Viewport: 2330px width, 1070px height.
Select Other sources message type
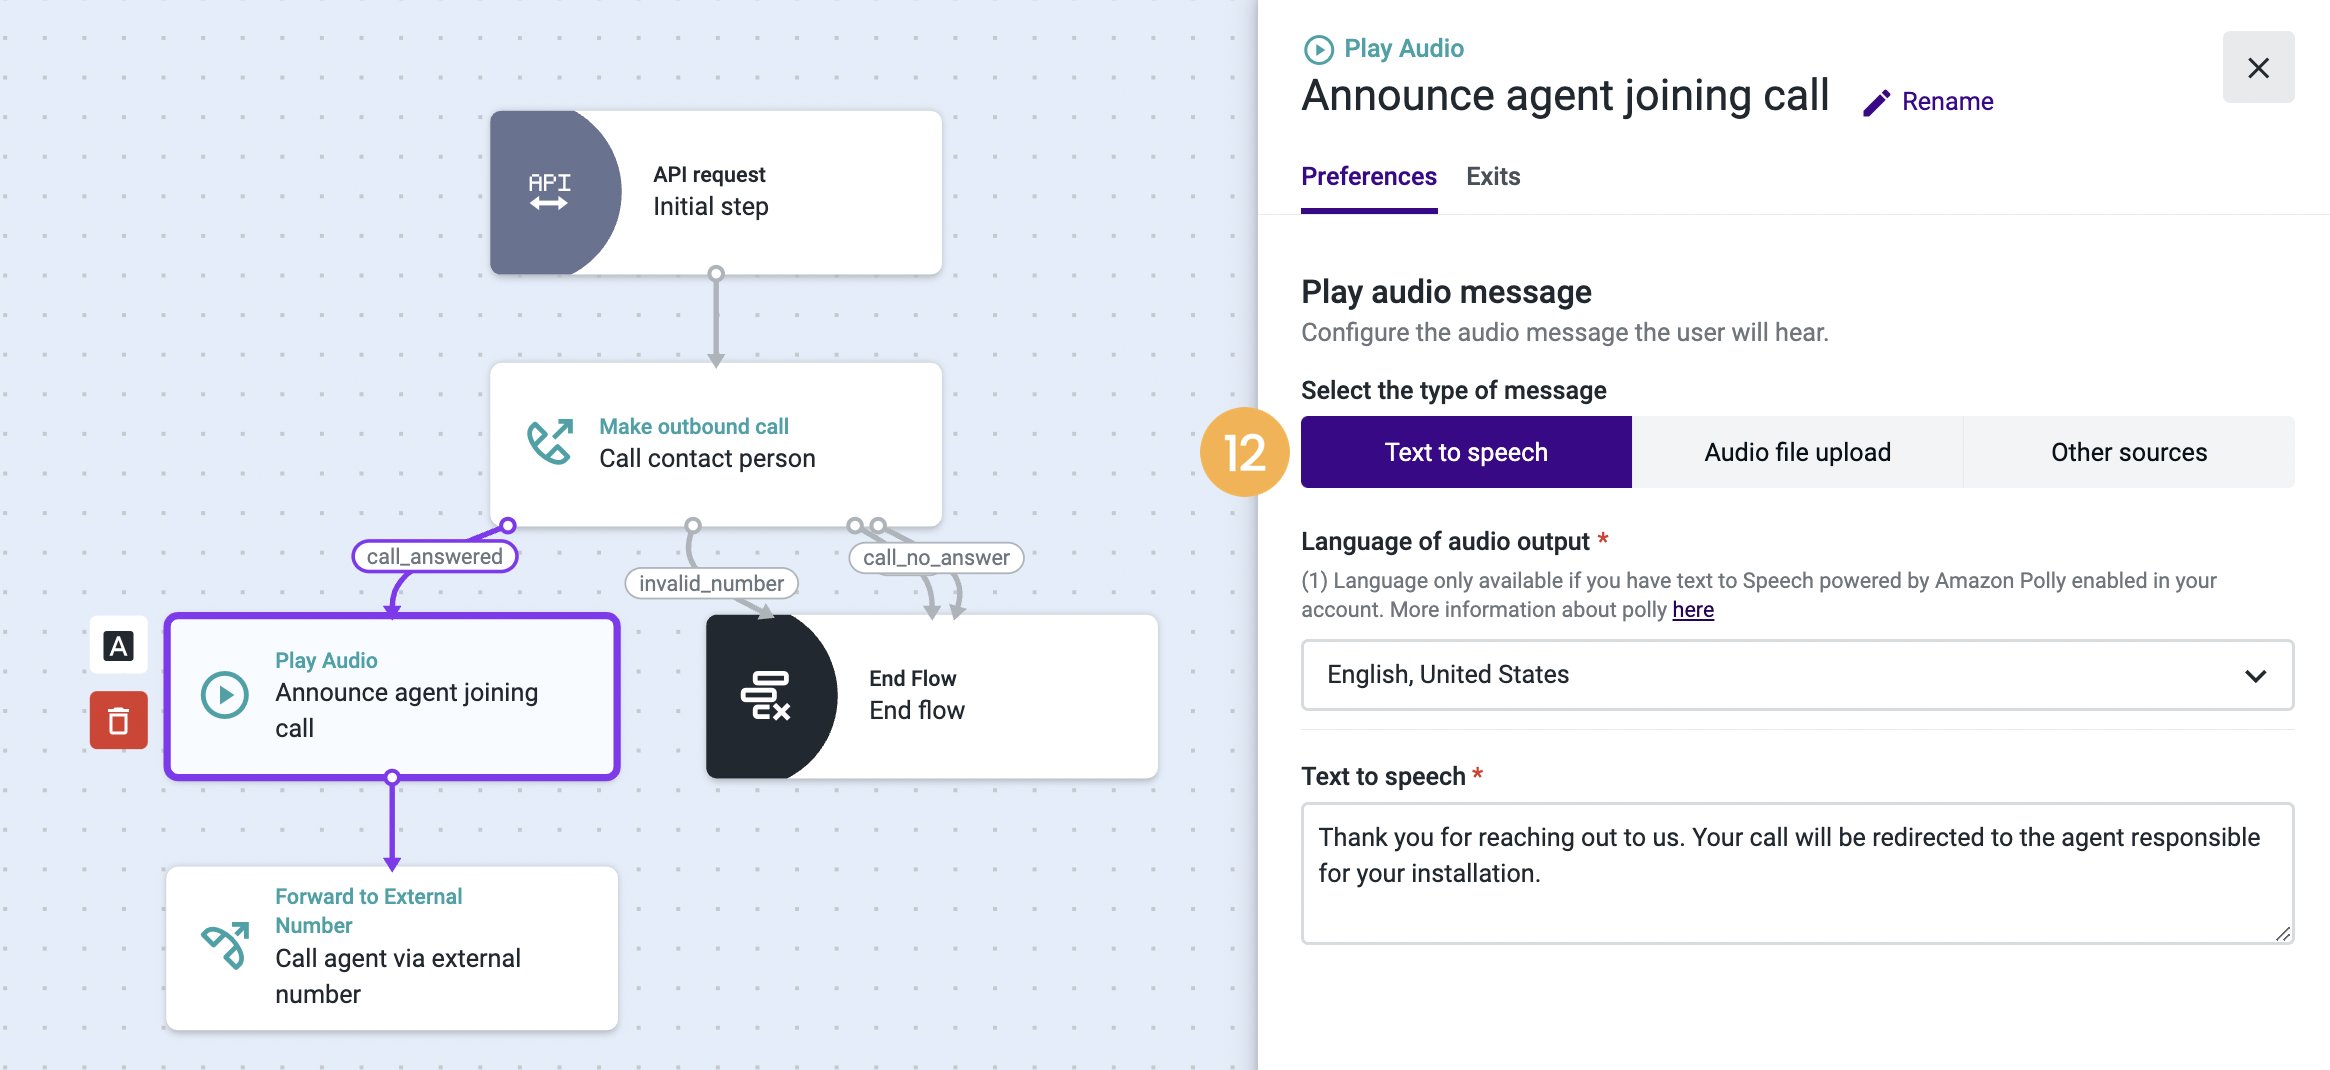(2129, 452)
